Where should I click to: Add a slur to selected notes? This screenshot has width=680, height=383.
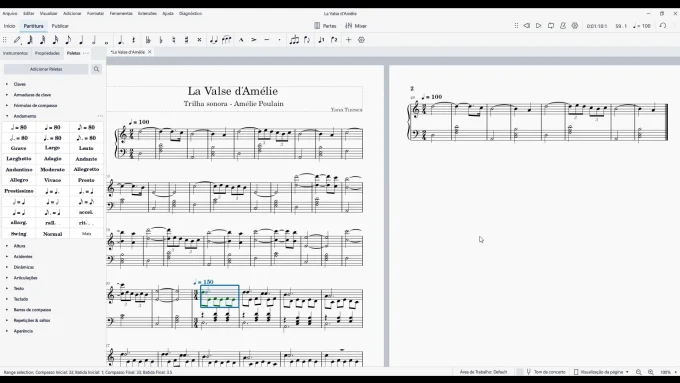[x=226, y=40]
